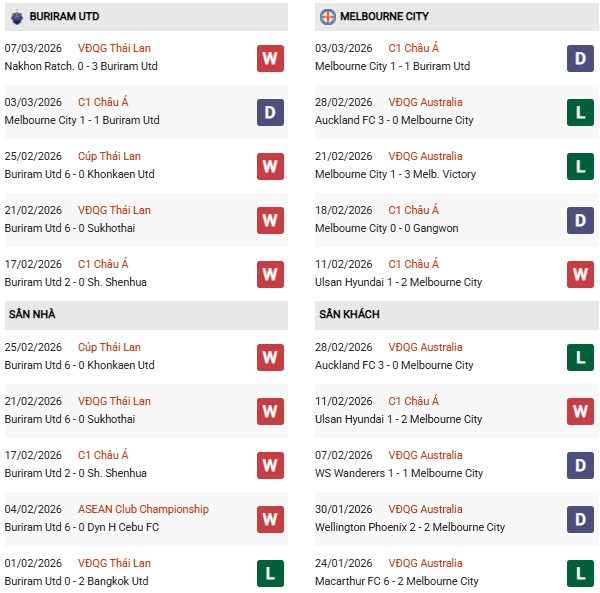Click the Buriram Utd club crest icon

tap(18, 17)
